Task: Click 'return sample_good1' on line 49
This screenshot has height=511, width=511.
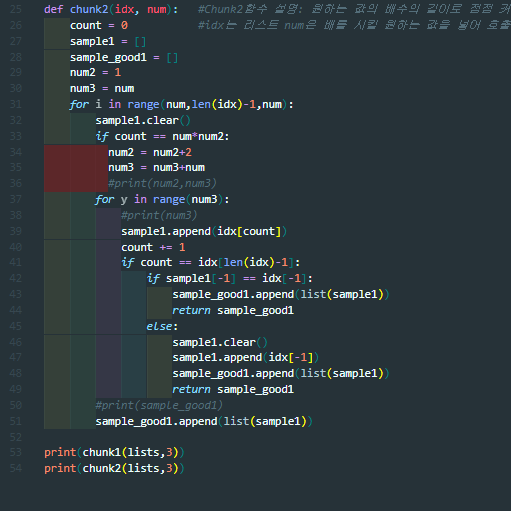Action: pyautogui.click(x=233, y=389)
